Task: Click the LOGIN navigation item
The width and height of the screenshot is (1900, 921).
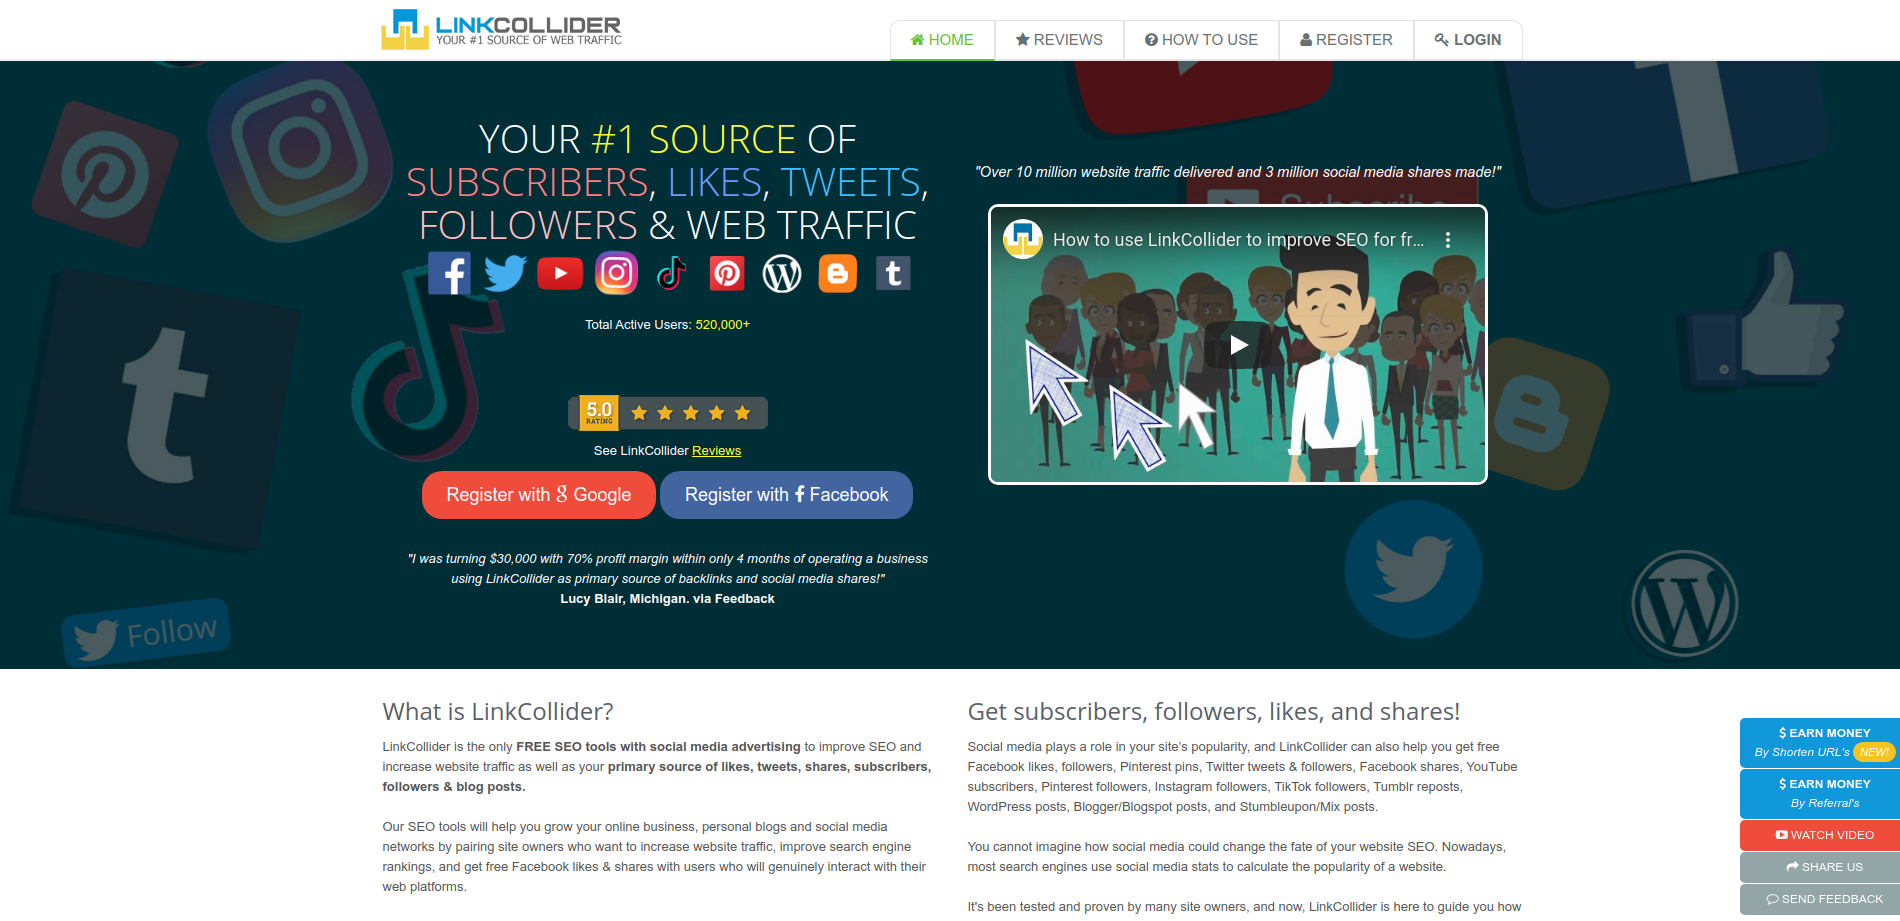Action: tap(1467, 40)
